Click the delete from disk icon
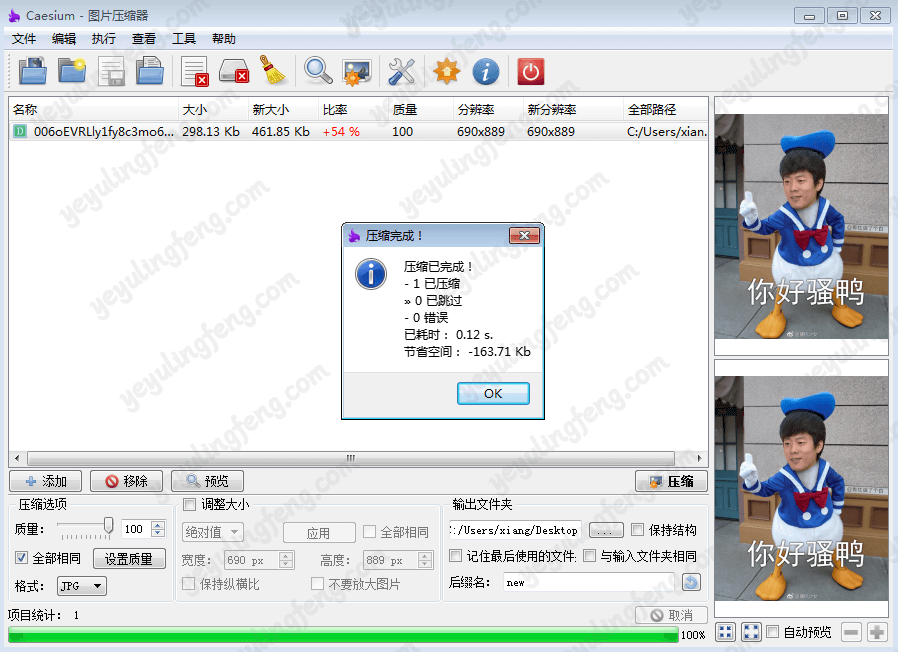 pyautogui.click(x=234, y=72)
